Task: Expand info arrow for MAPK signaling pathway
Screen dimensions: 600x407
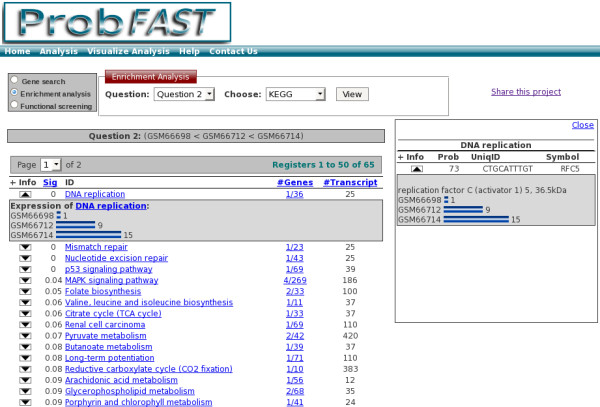Action: click(26, 280)
